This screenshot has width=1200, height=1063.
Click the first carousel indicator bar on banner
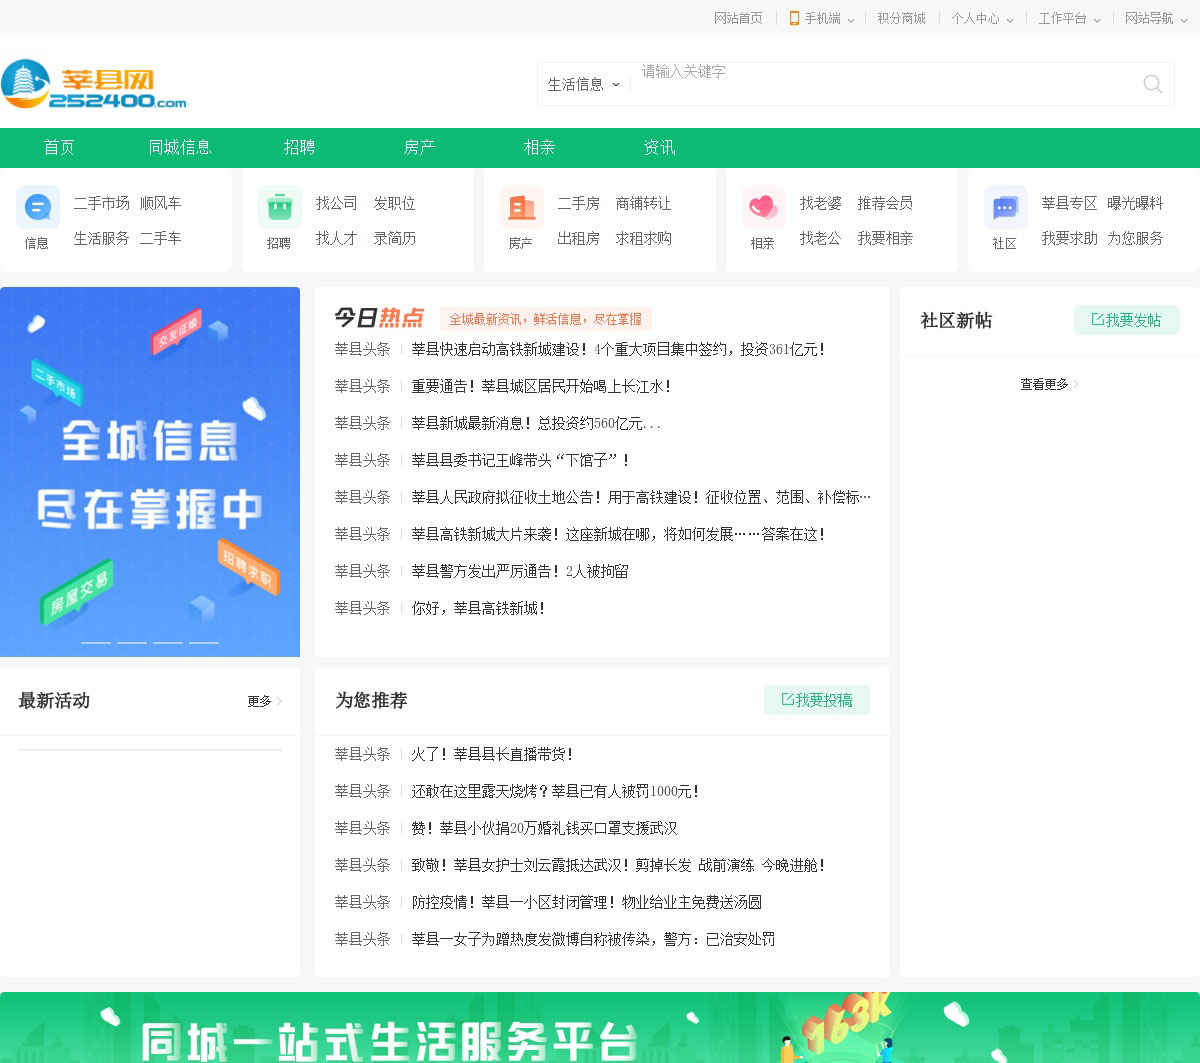click(x=96, y=642)
